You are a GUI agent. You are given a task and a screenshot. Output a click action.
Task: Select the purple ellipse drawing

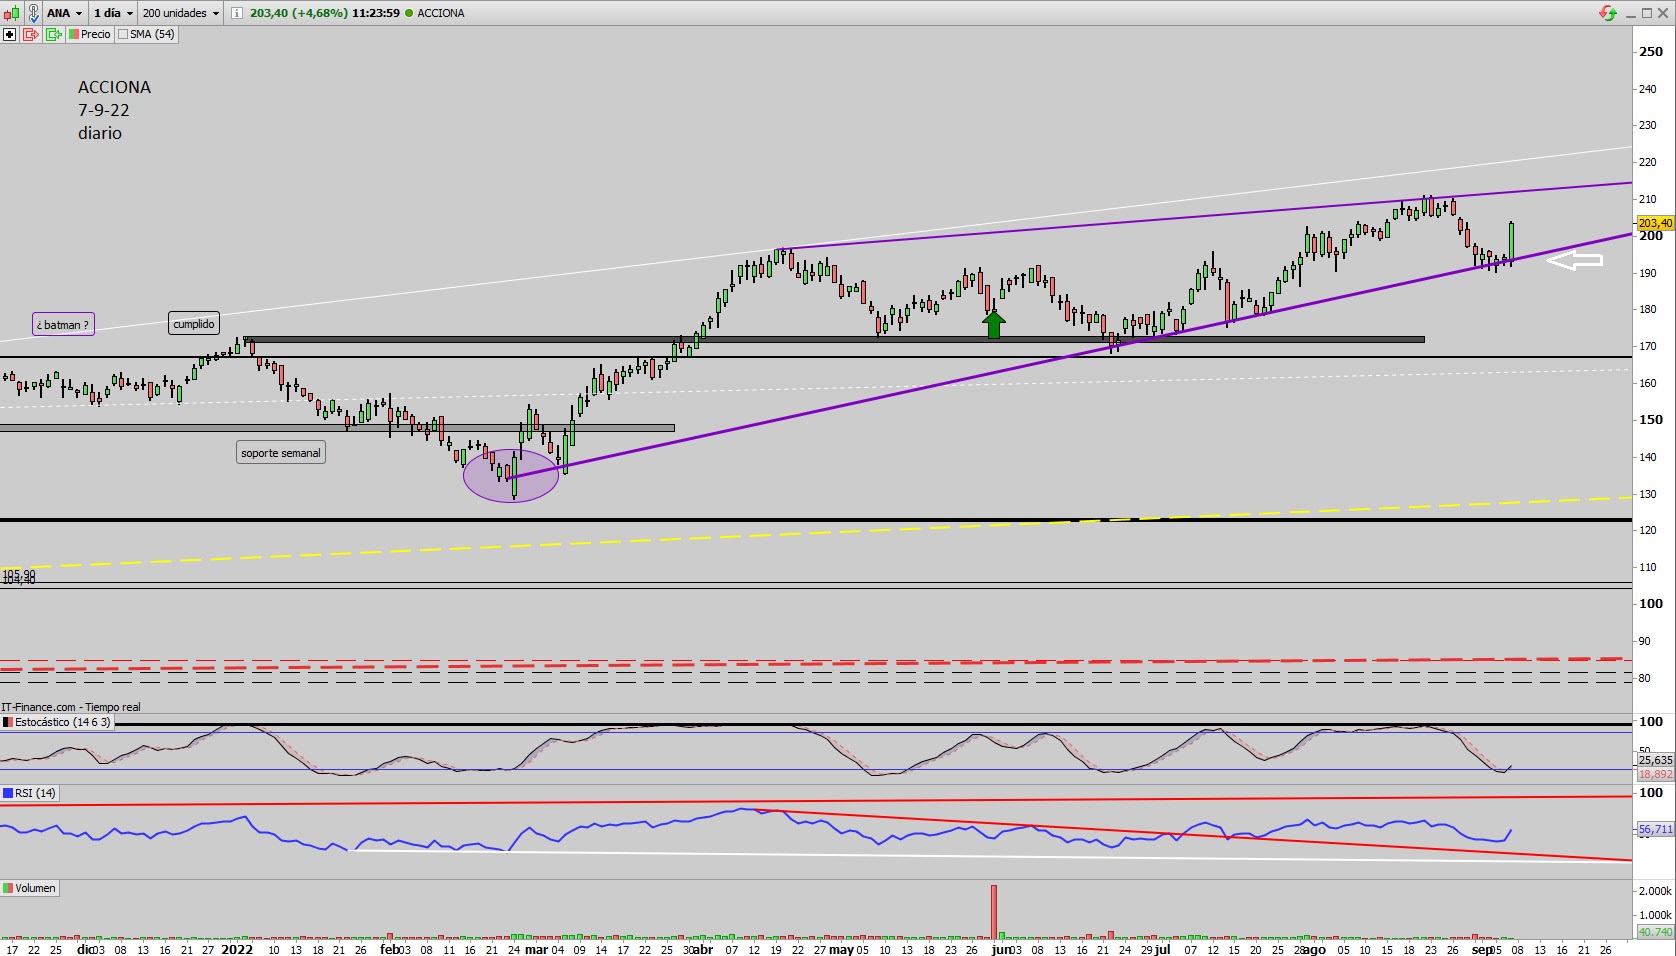[510, 475]
